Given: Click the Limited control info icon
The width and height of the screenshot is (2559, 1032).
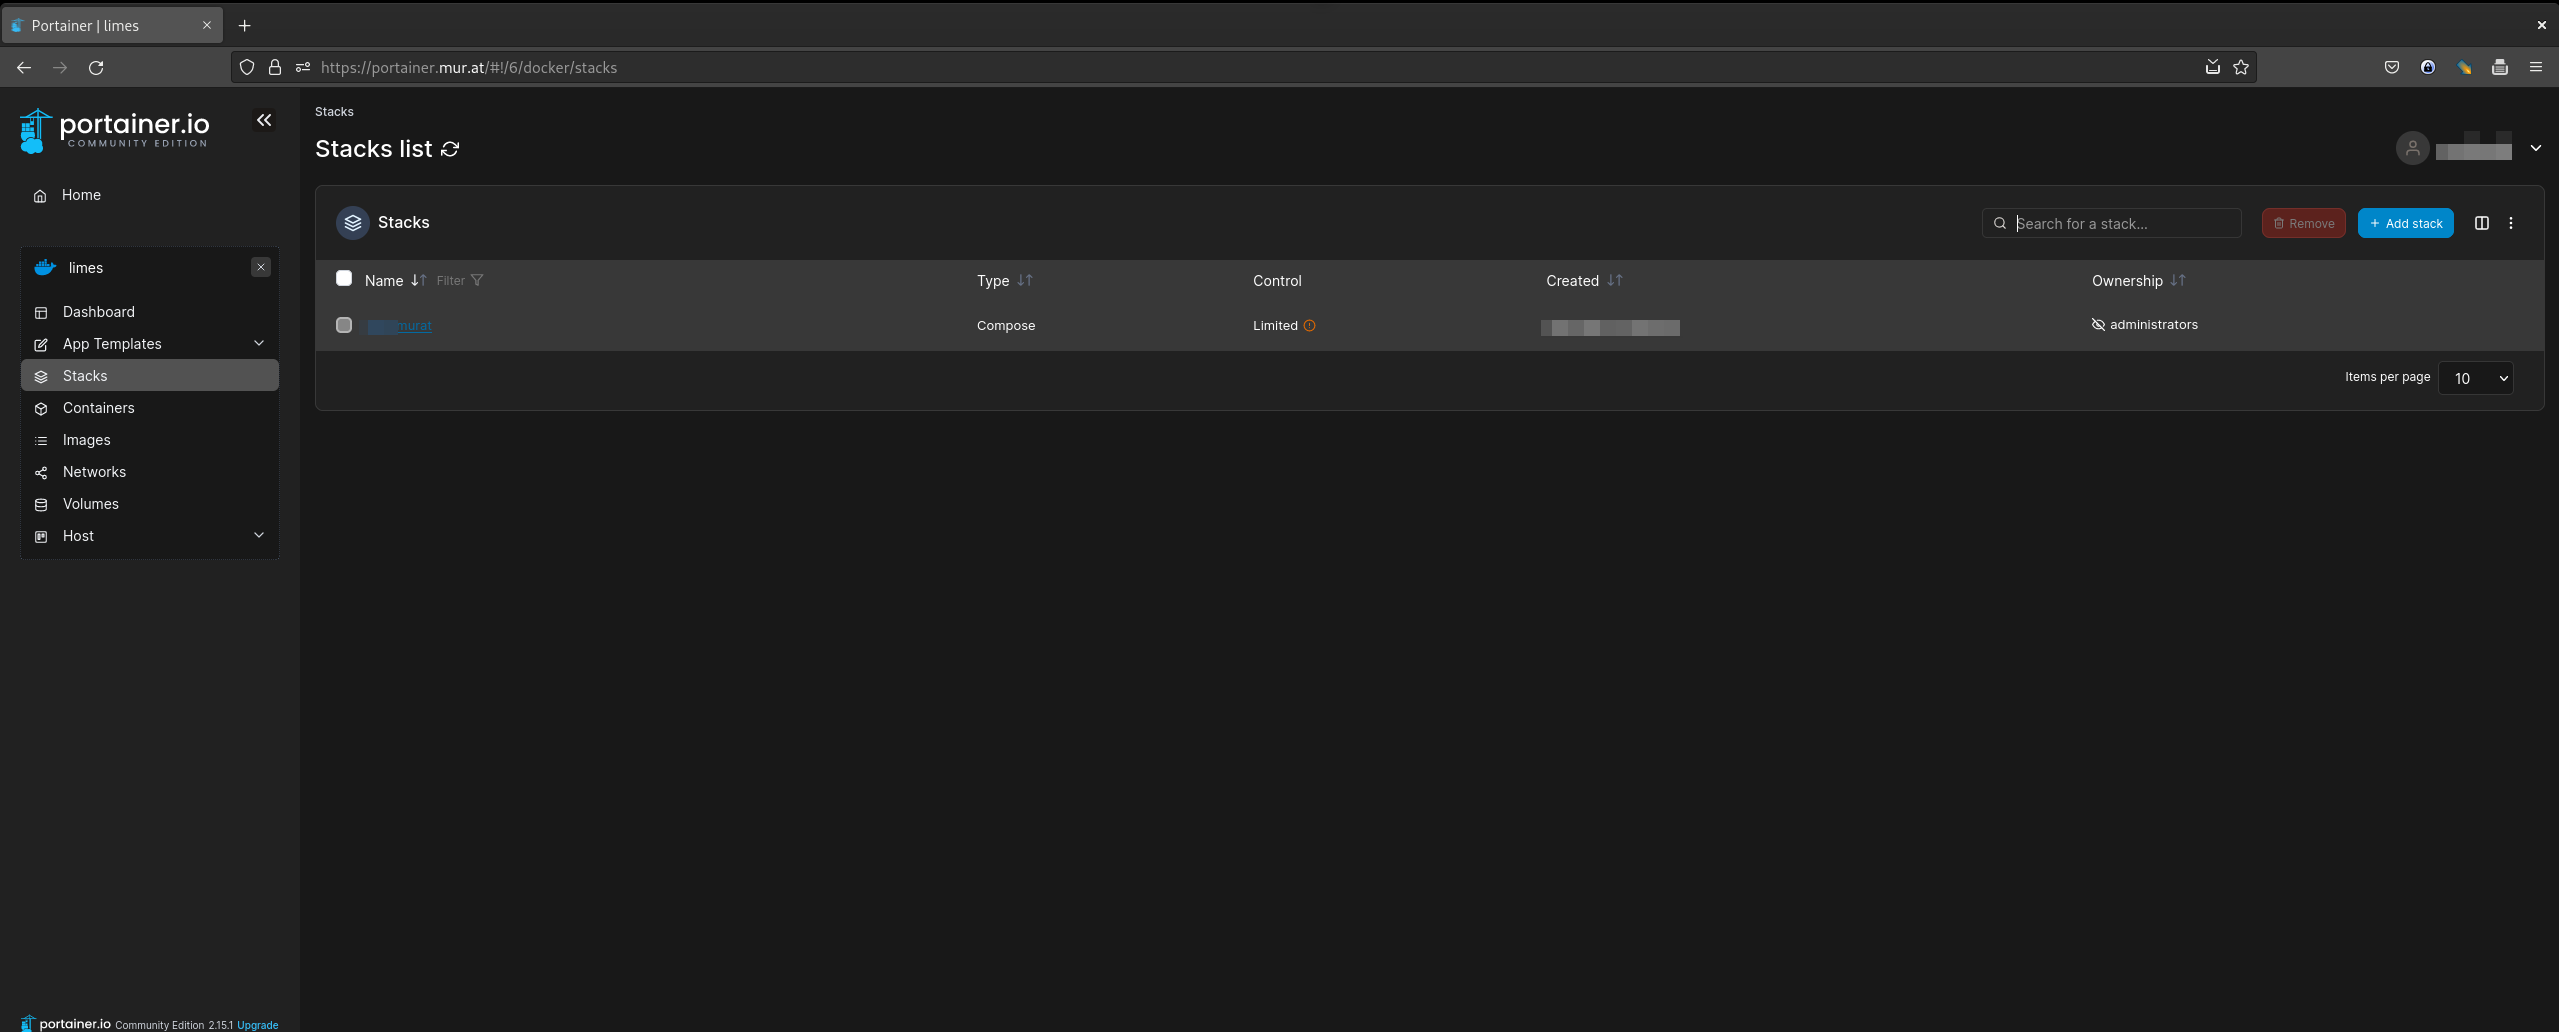Looking at the screenshot, I should [x=1309, y=326].
